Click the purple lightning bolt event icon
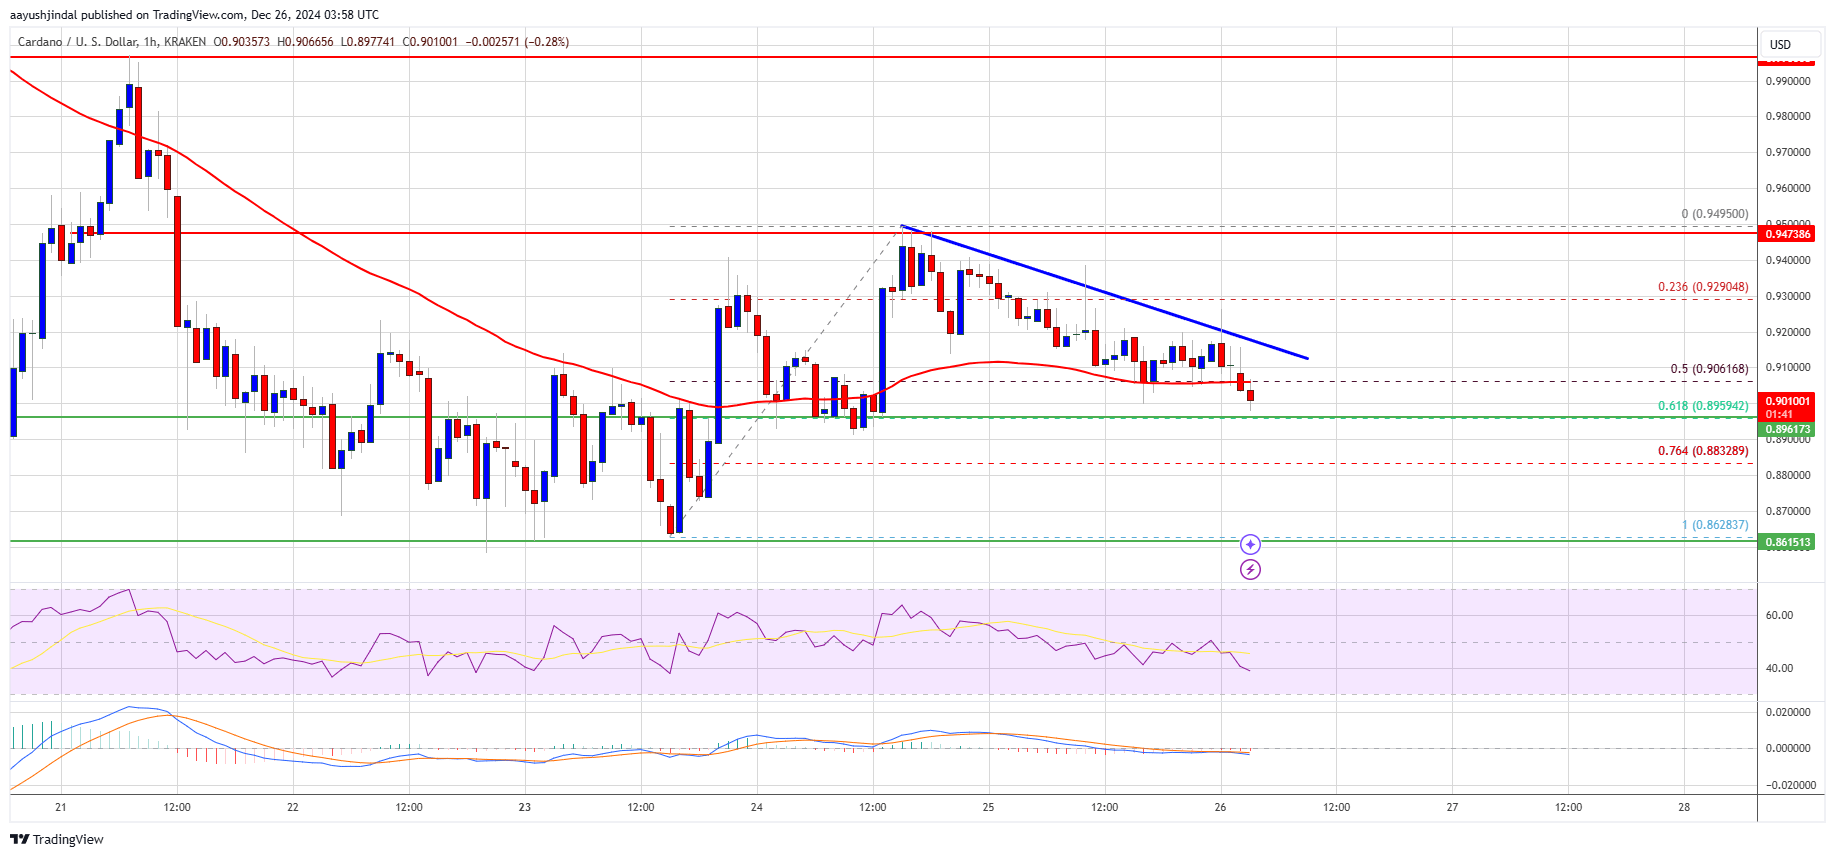Viewport: 1835px width, 857px height. [1250, 570]
